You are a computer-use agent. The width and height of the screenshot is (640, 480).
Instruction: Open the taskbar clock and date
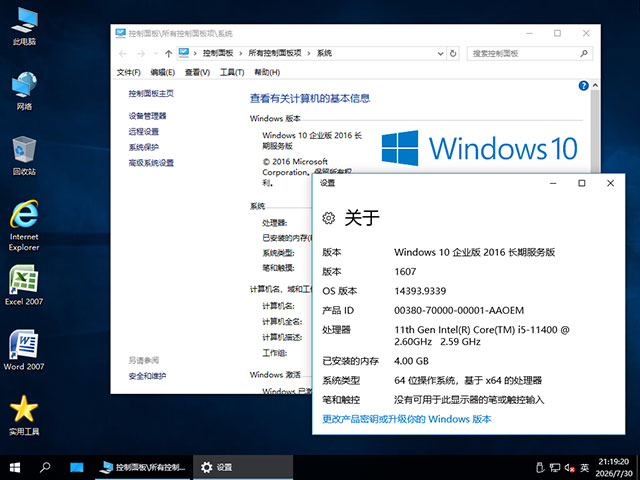pyautogui.click(x=613, y=467)
